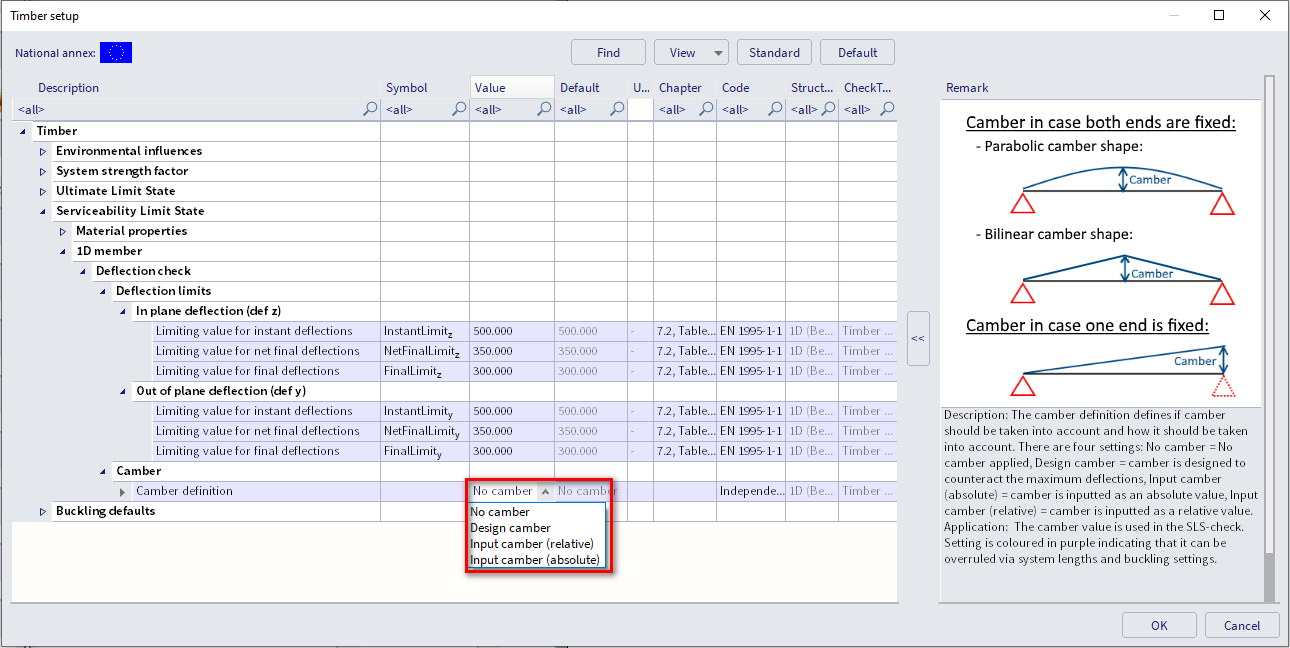Click the Standard button
Viewport: 1290px width, 648px height.
(774, 53)
